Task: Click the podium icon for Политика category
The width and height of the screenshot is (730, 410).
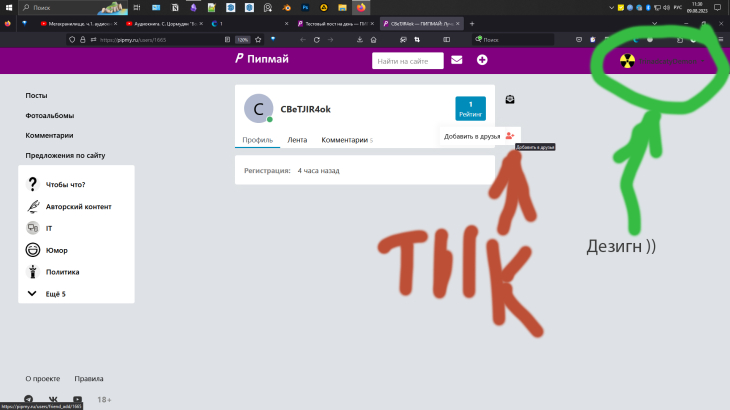Action: coord(33,272)
